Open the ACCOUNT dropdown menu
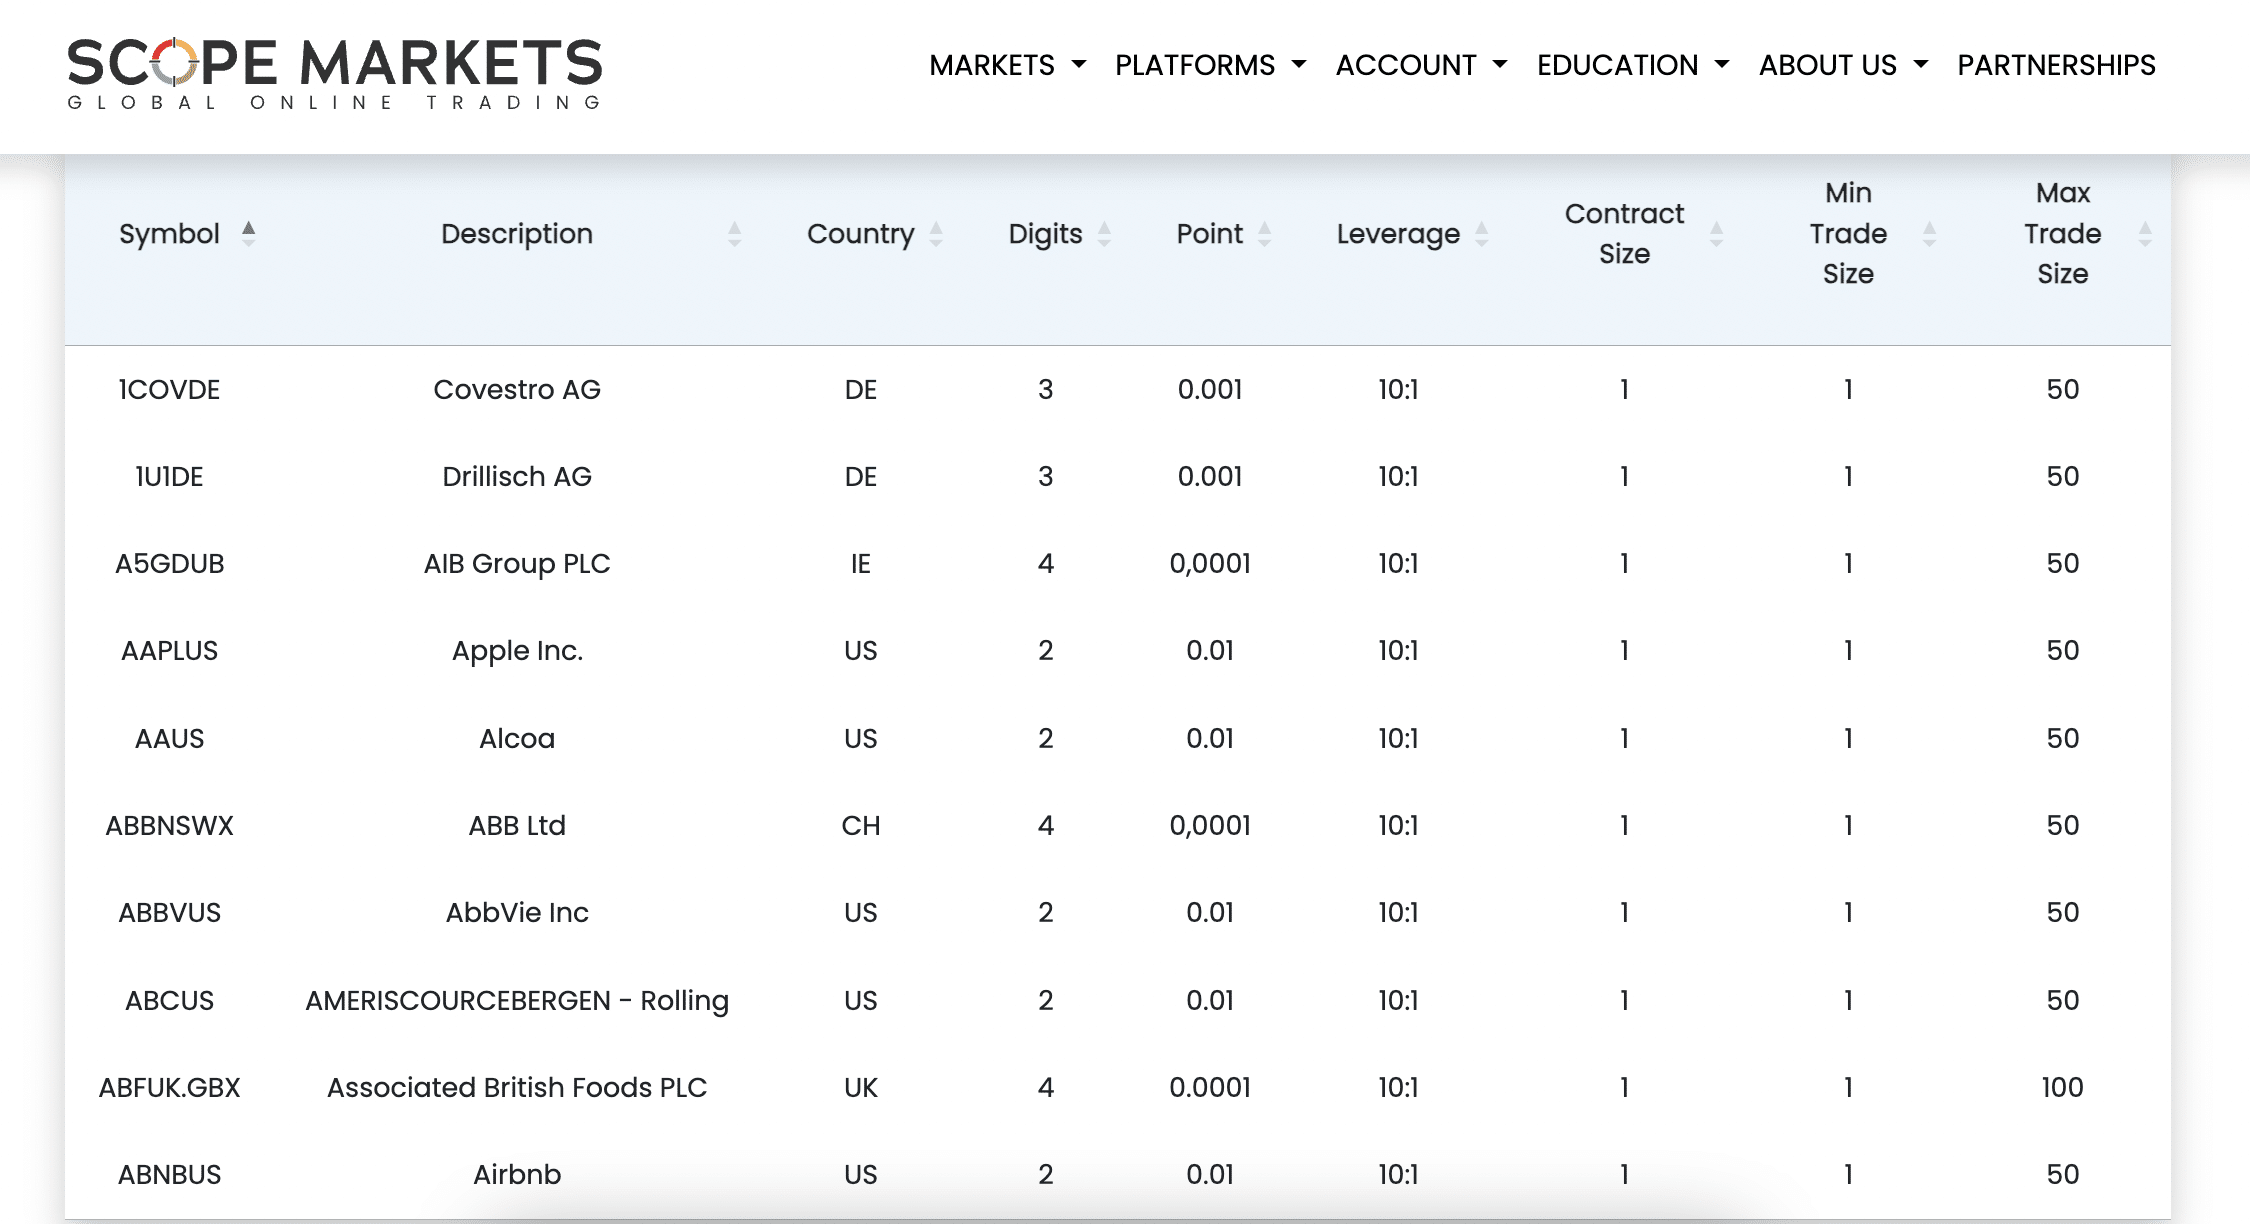The image size is (2250, 1224). pos(1421,65)
